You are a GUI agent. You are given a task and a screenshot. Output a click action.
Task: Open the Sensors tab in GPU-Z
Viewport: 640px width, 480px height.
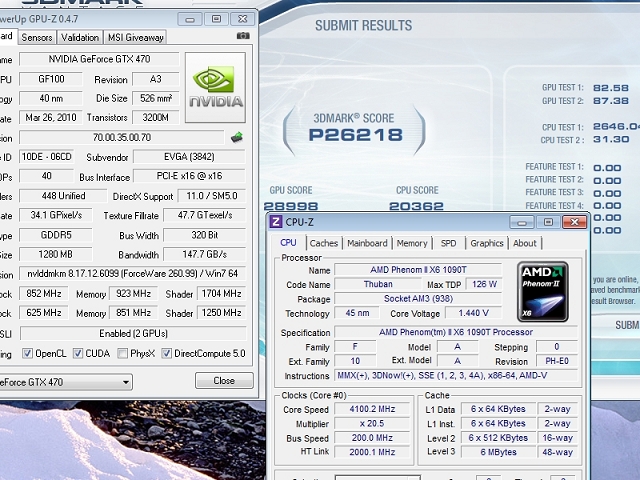37,38
